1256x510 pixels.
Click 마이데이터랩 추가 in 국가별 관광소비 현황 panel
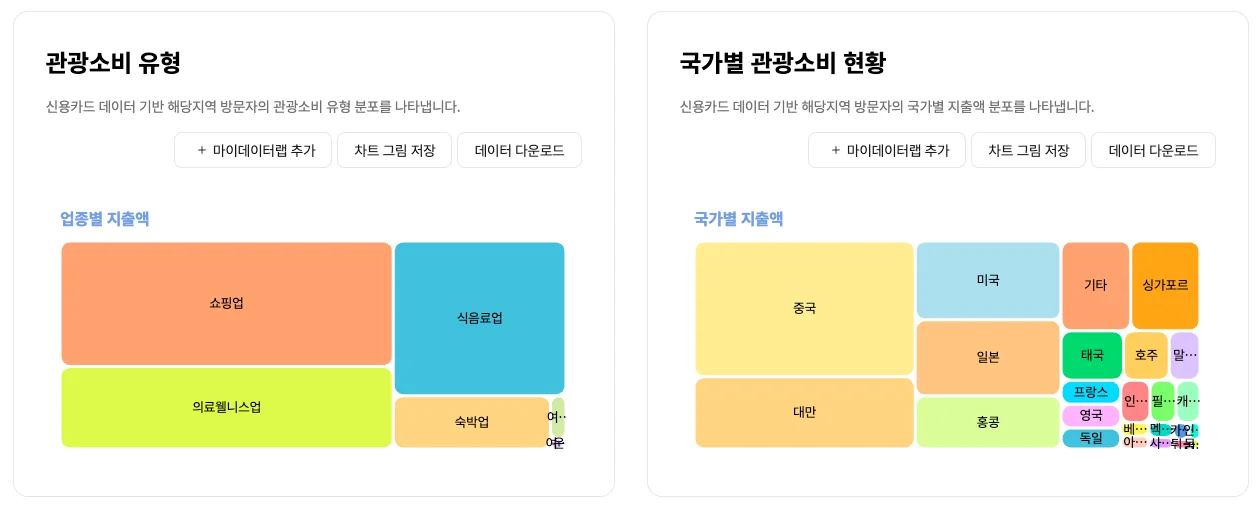(x=887, y=150)
